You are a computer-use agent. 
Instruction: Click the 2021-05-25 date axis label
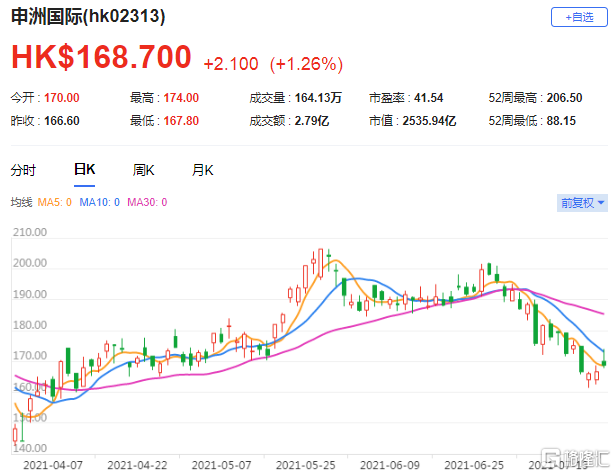point(306,465)
